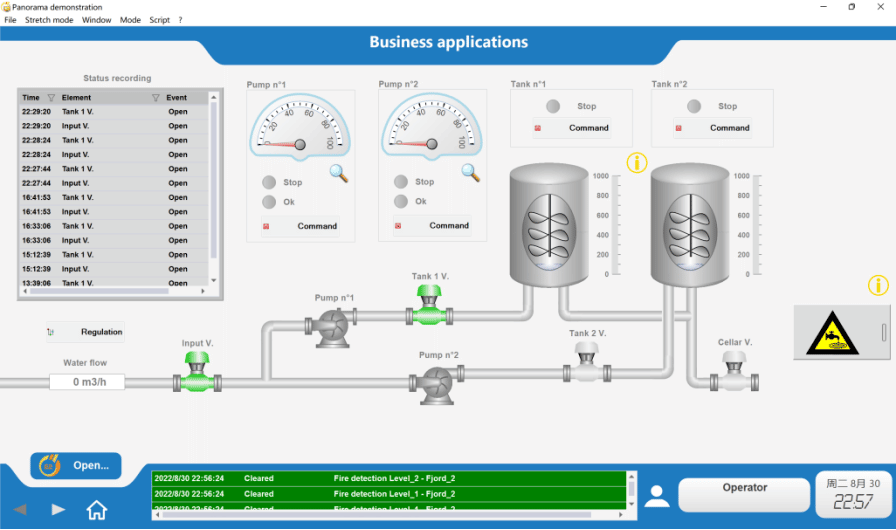Click the flood hazard warning sign

point(832,332)
